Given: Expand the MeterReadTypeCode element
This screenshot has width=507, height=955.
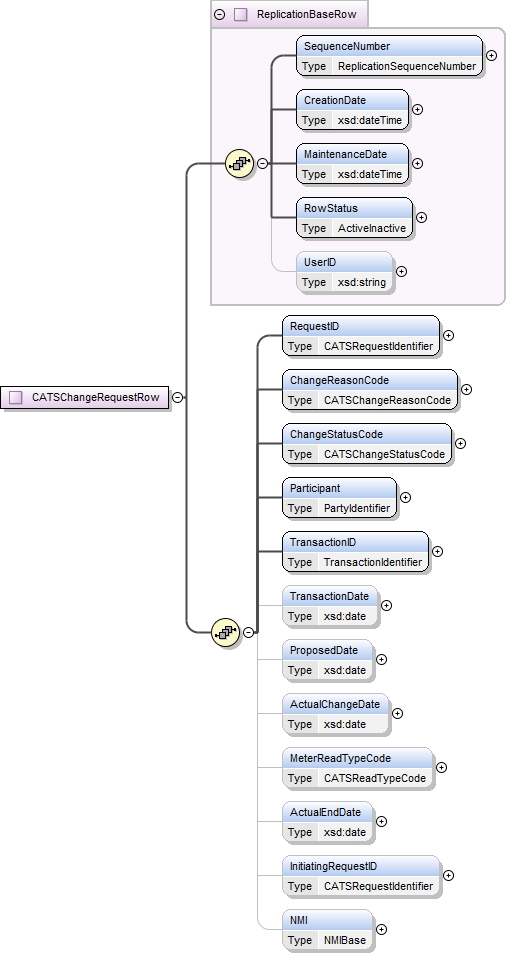Looking at the screenshot, I should point(441,767).
